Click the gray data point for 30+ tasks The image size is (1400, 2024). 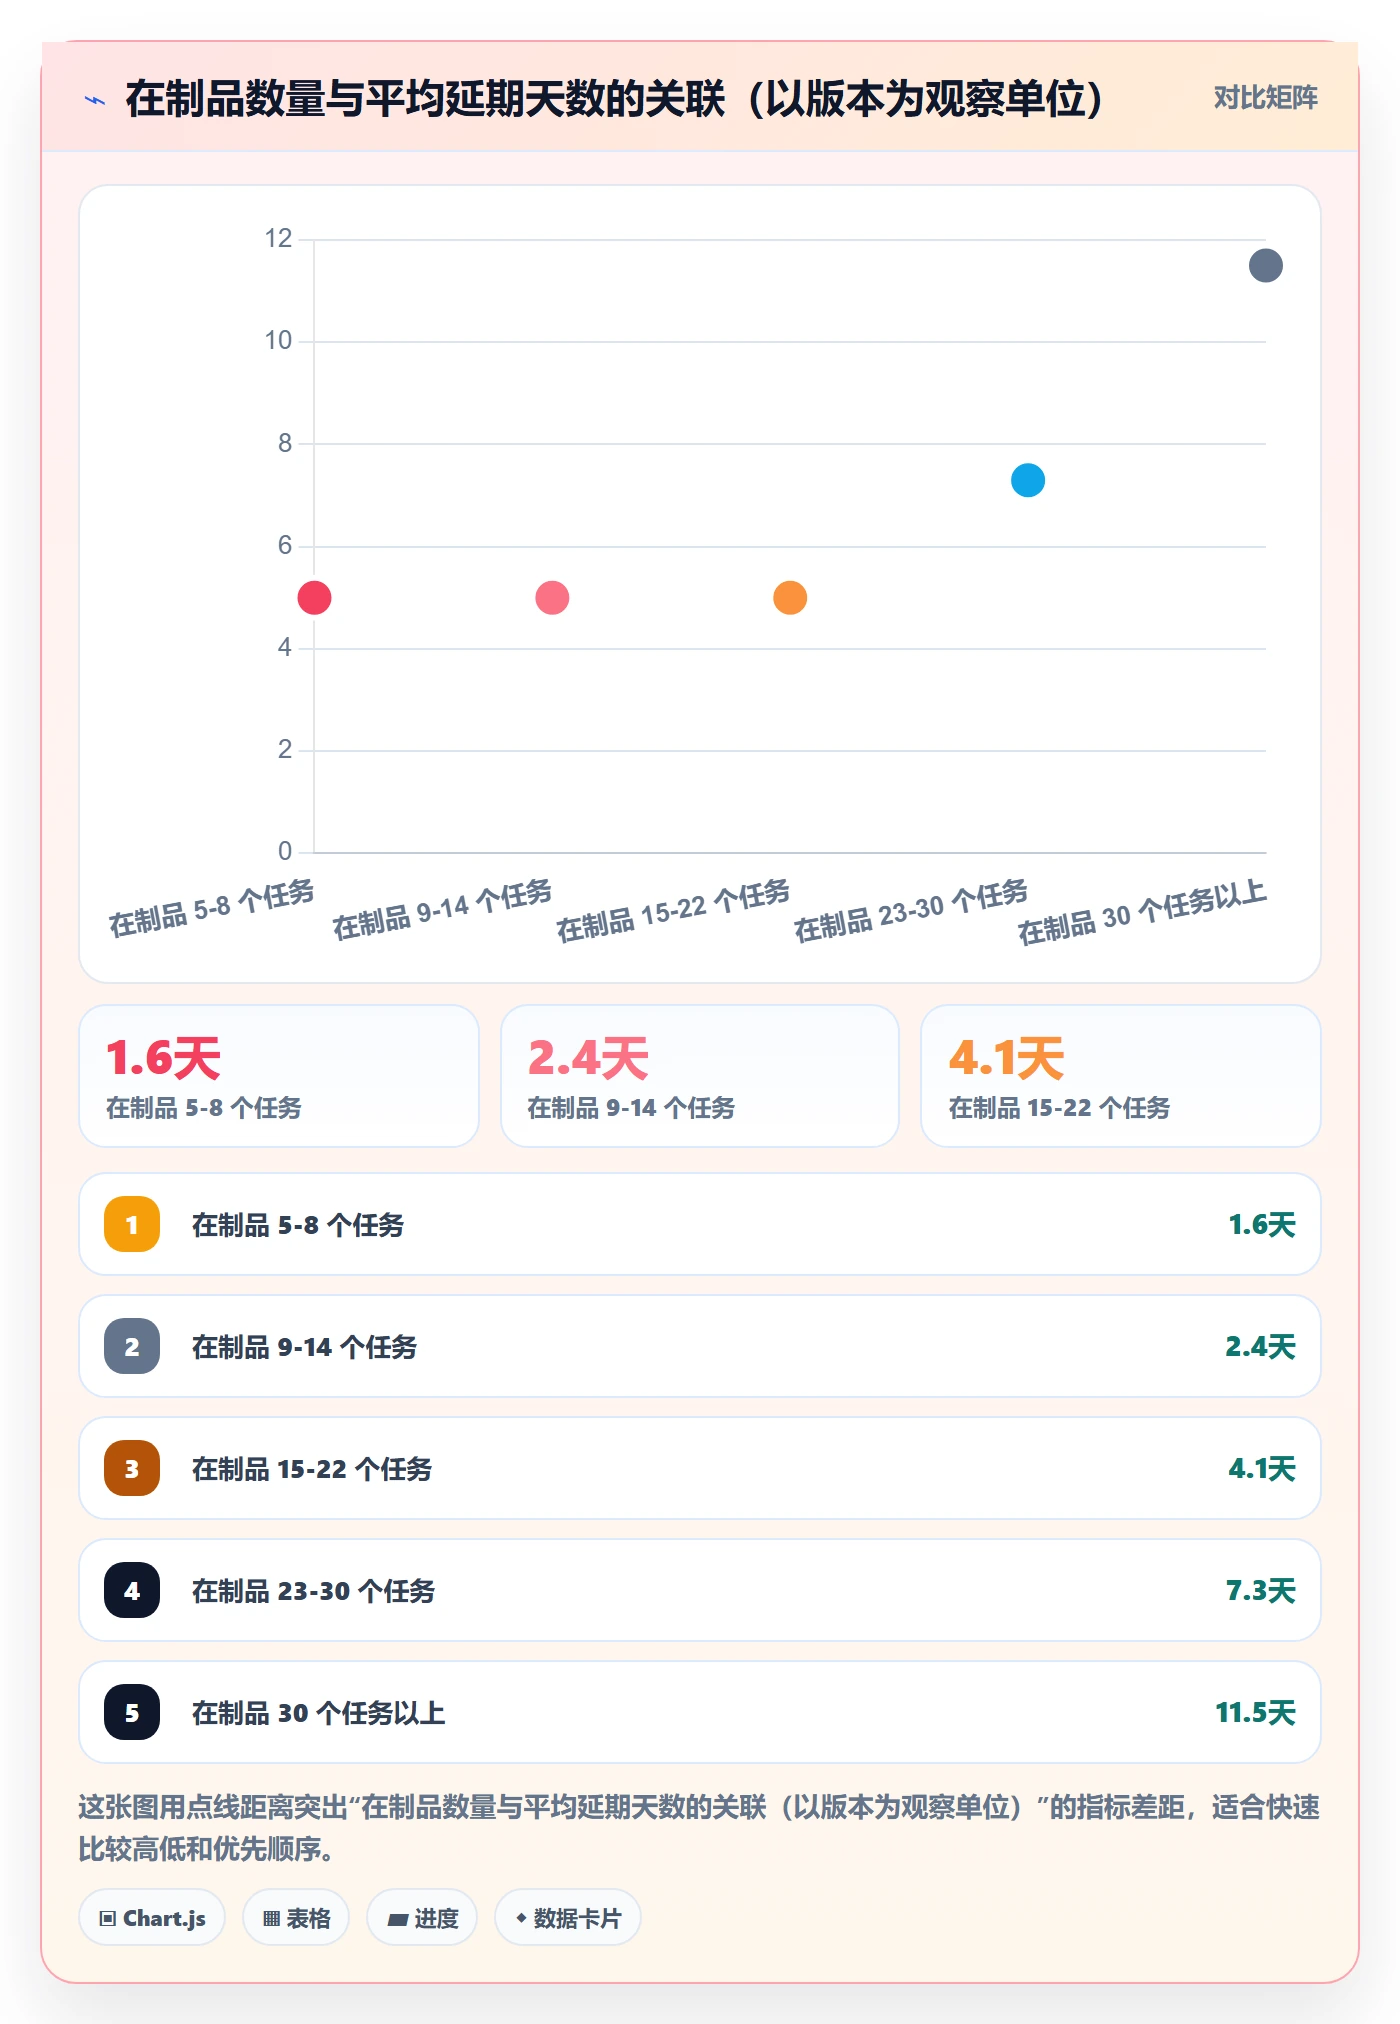tap(1266, 266)
